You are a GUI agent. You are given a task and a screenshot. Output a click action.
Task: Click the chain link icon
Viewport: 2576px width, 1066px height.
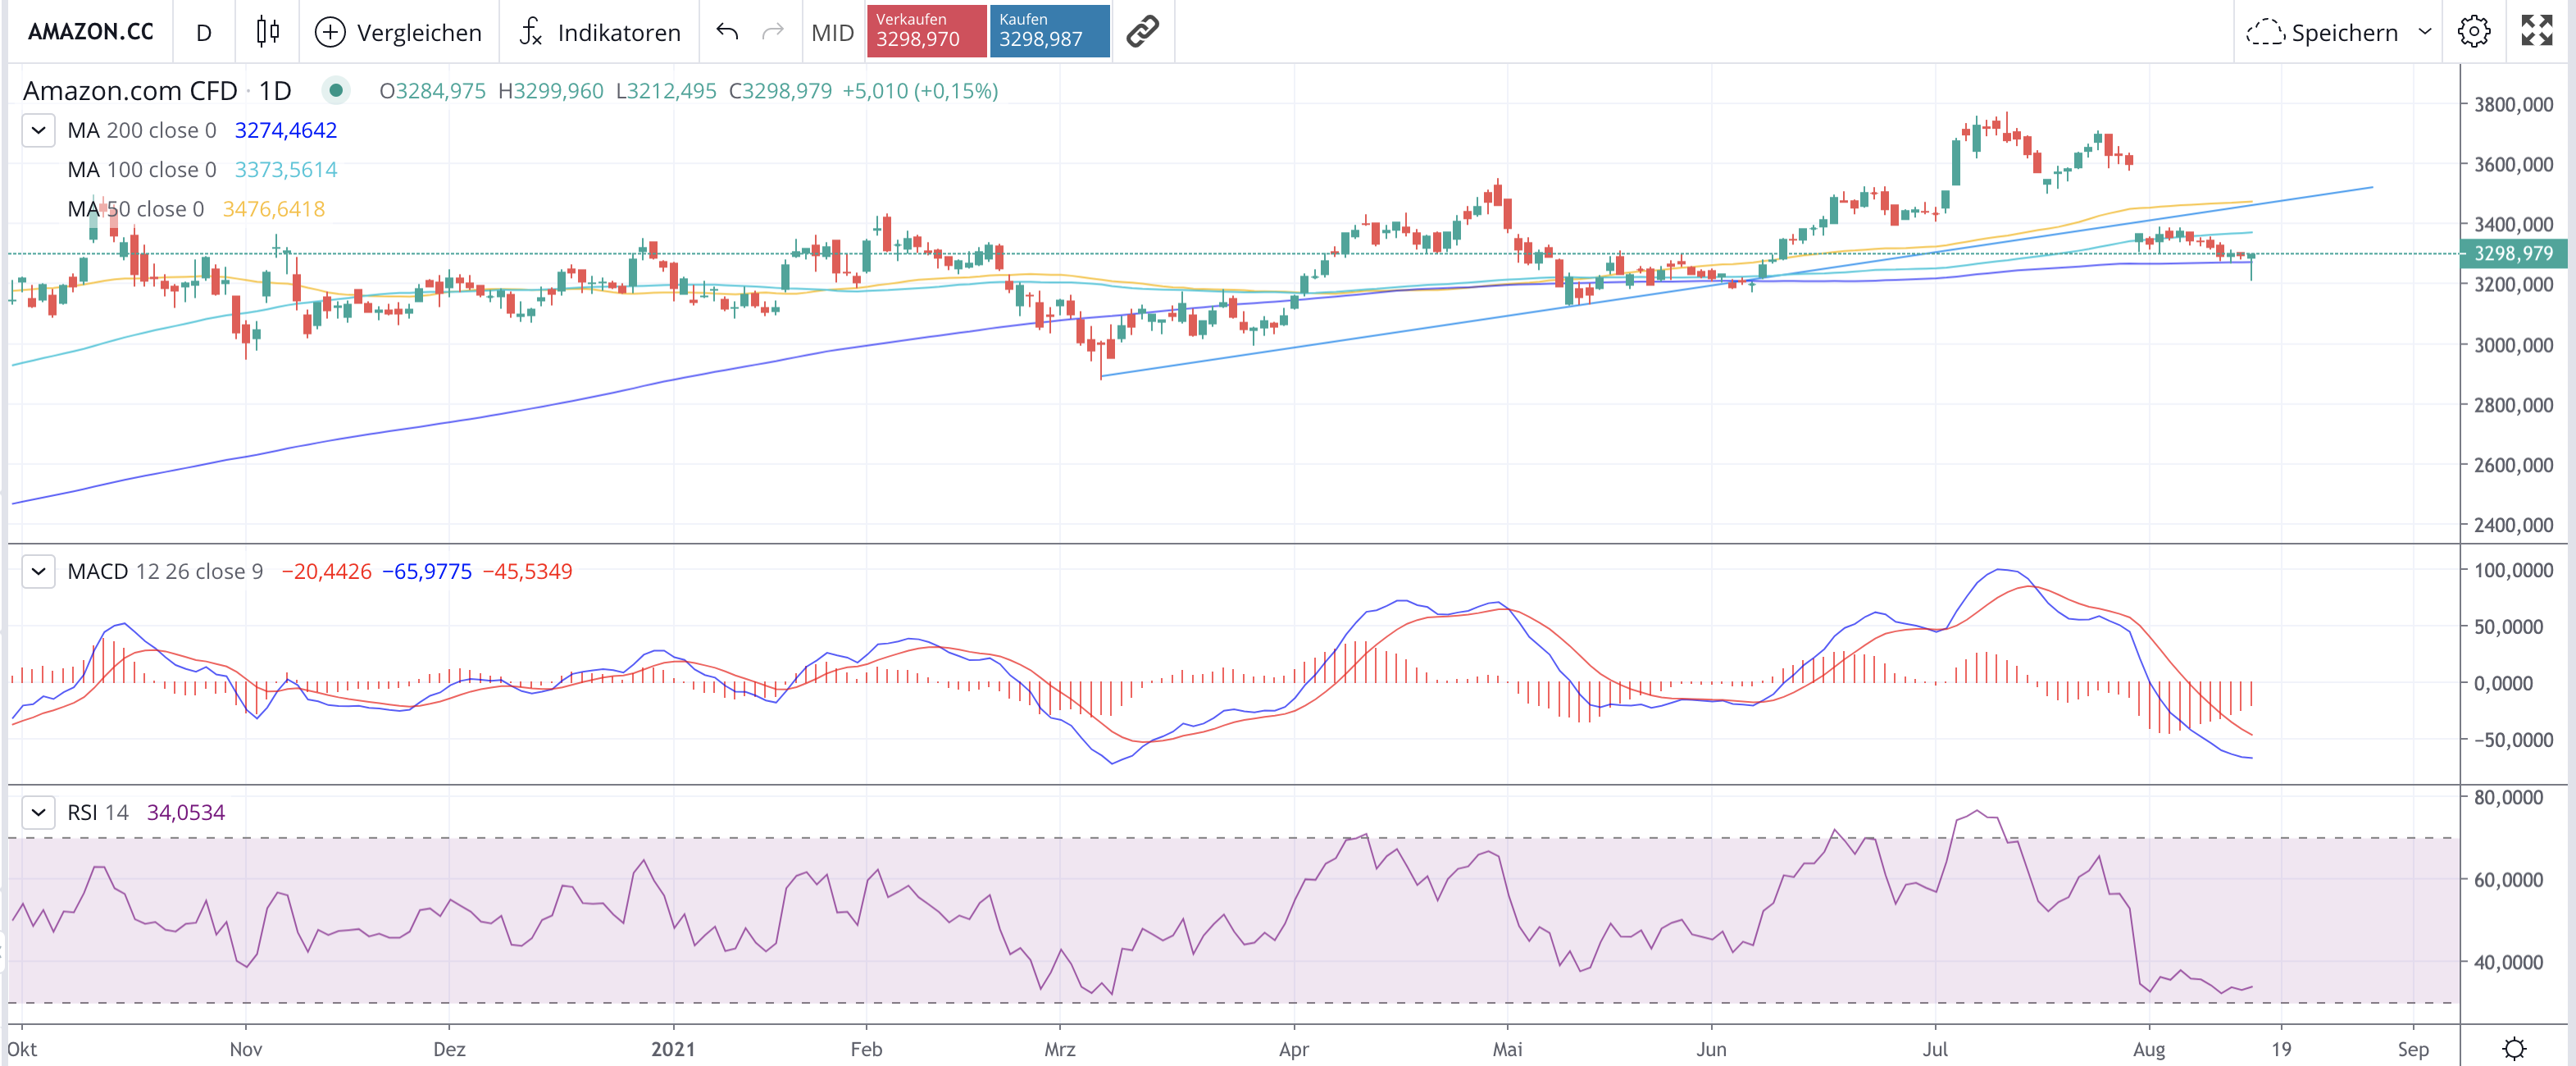point(1142,32)
